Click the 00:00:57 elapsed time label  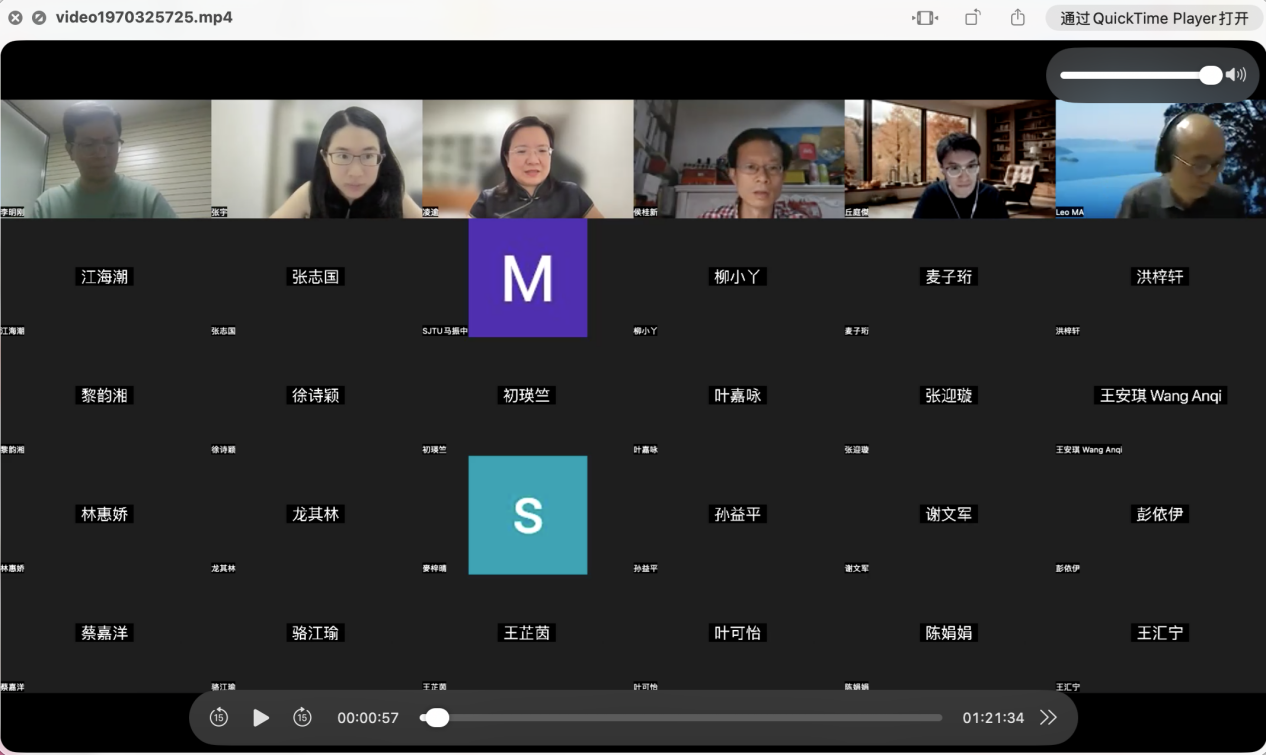tap(368, 718)
